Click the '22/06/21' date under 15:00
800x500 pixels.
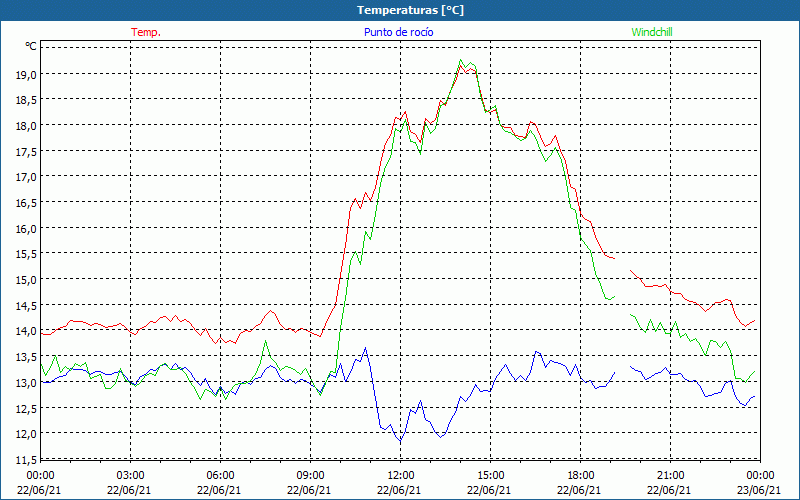(x=489, y=490)
